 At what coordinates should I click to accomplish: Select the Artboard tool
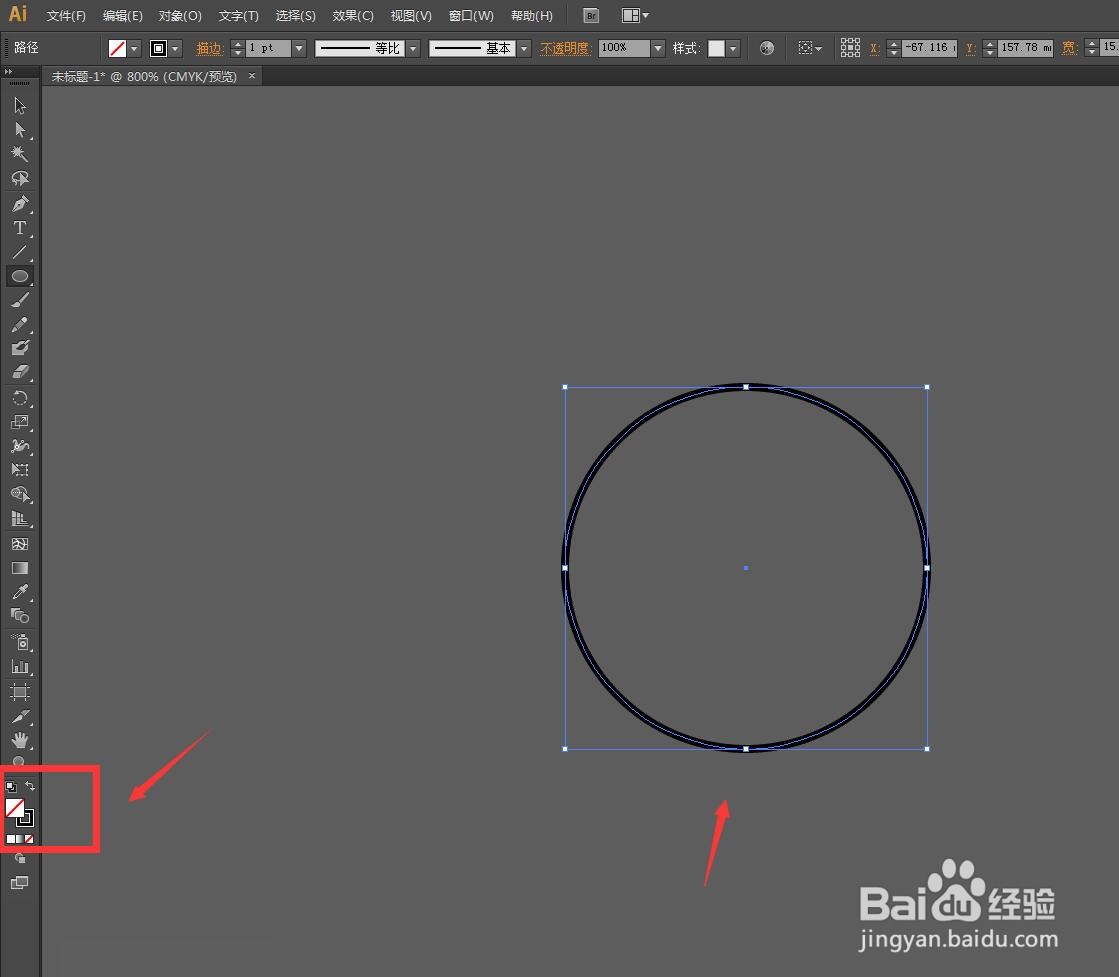click(x=20, y=692)
